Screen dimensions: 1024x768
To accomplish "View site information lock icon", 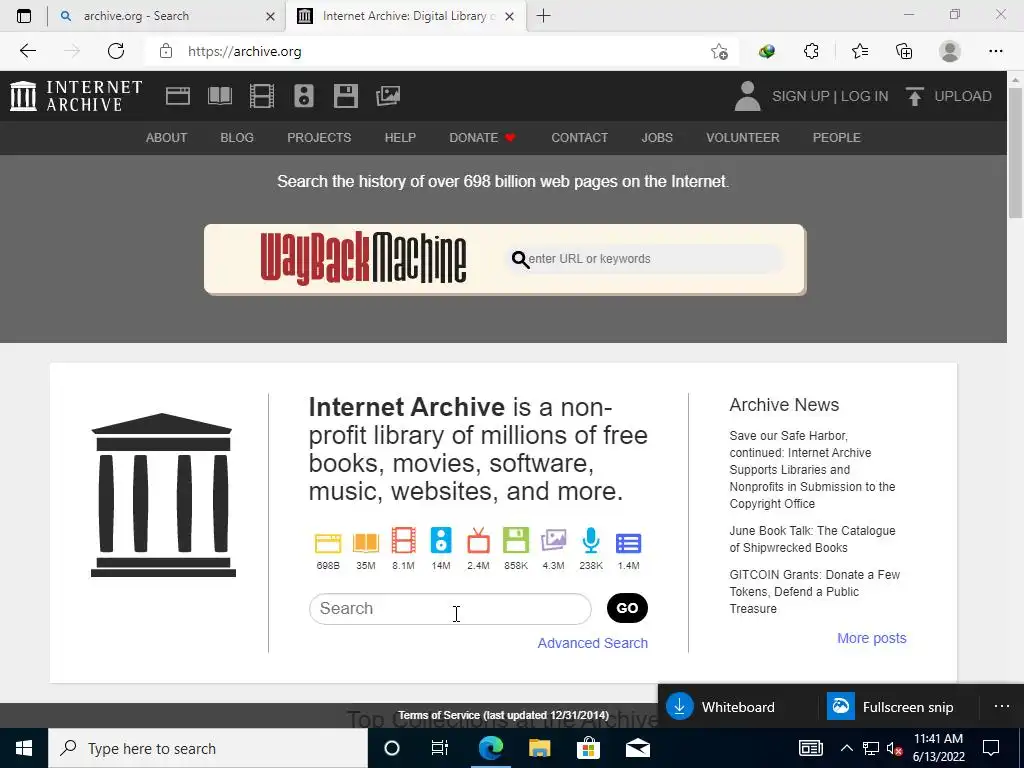I will 166,51.
